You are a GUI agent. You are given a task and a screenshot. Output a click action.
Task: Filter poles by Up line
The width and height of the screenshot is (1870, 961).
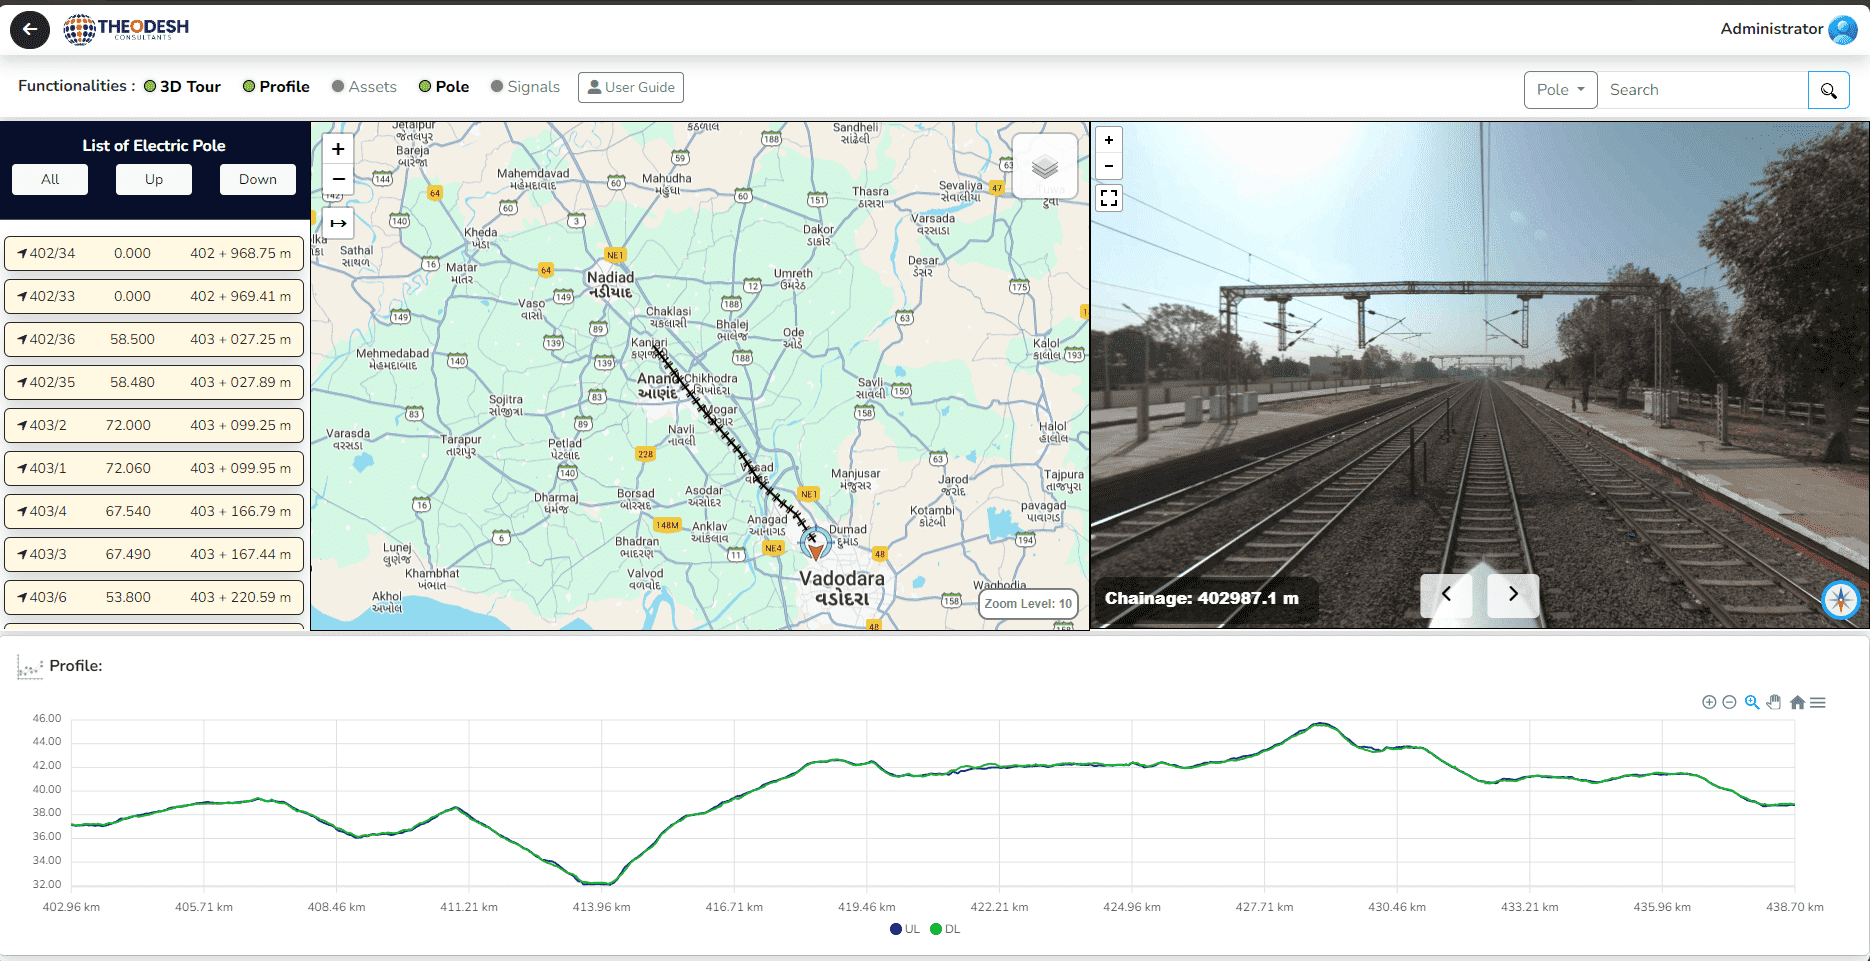point(154,179)
